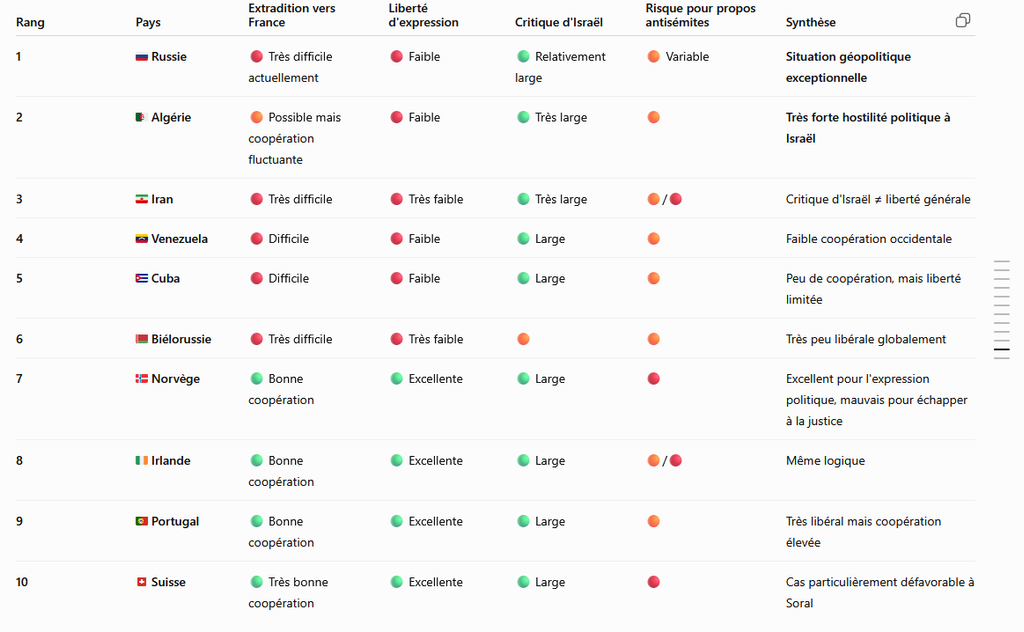Click the Cuban flag icon
This screenshot has width=1024, height=632.
(142, 278)
